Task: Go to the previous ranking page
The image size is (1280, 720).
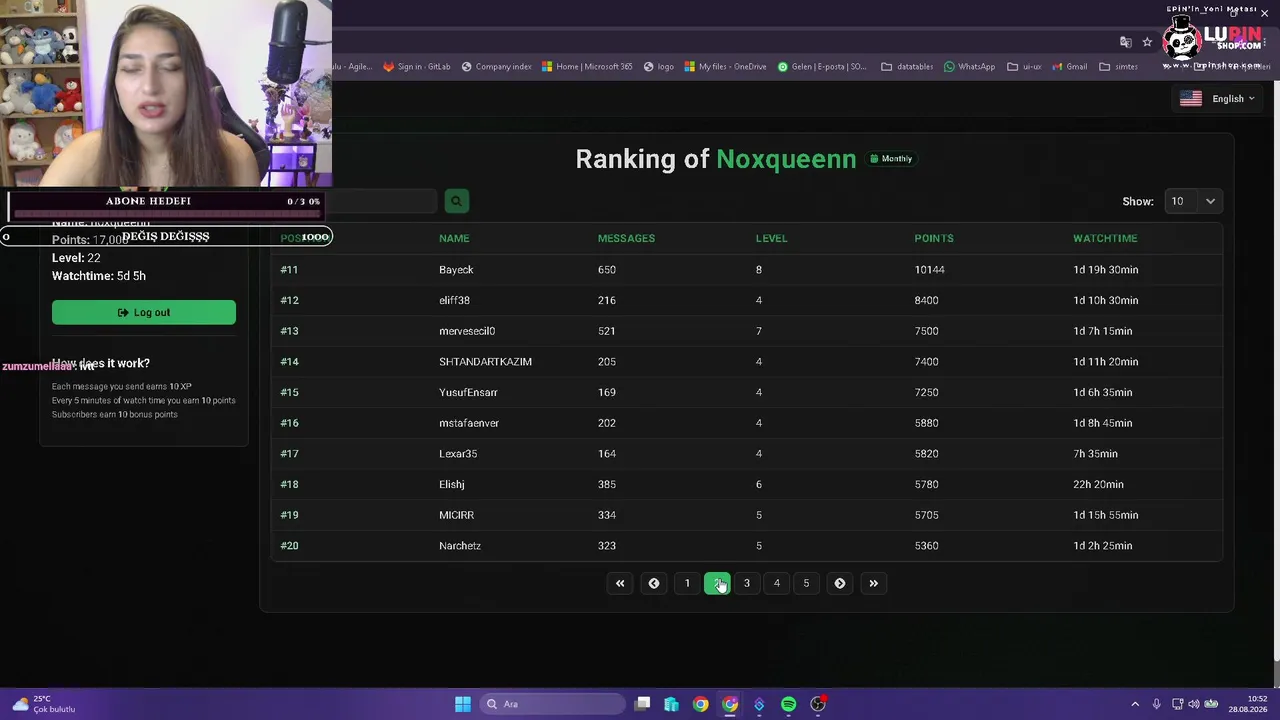Action: tap(654, 583)
